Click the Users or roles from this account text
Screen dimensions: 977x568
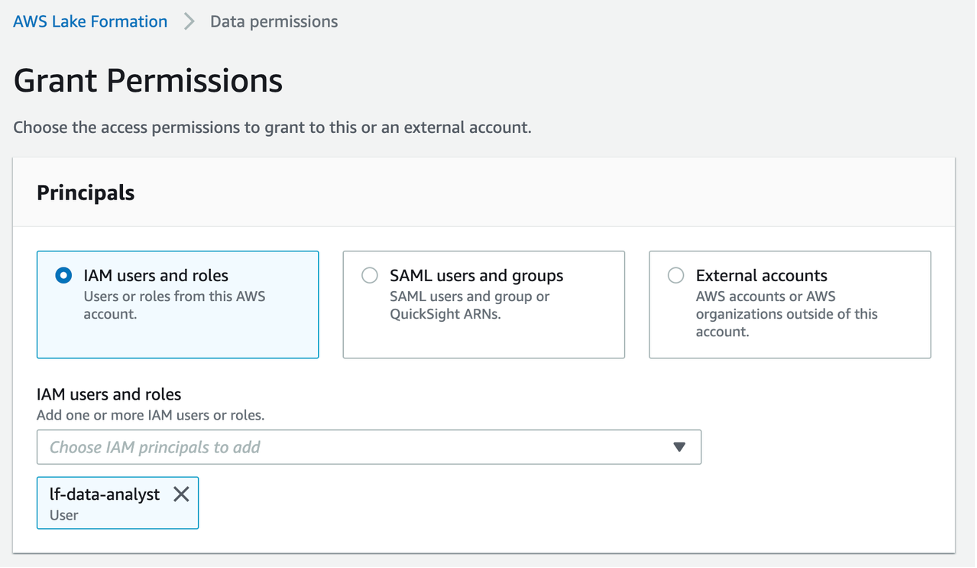(174, 305)
